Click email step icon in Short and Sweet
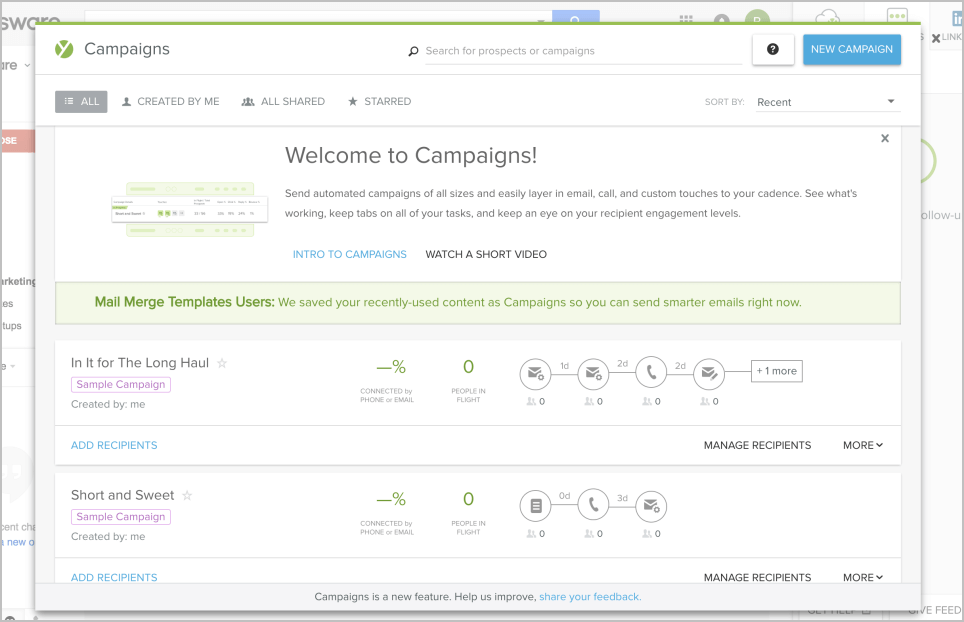The height and width of the screenshot is (622, 964). 652,505
